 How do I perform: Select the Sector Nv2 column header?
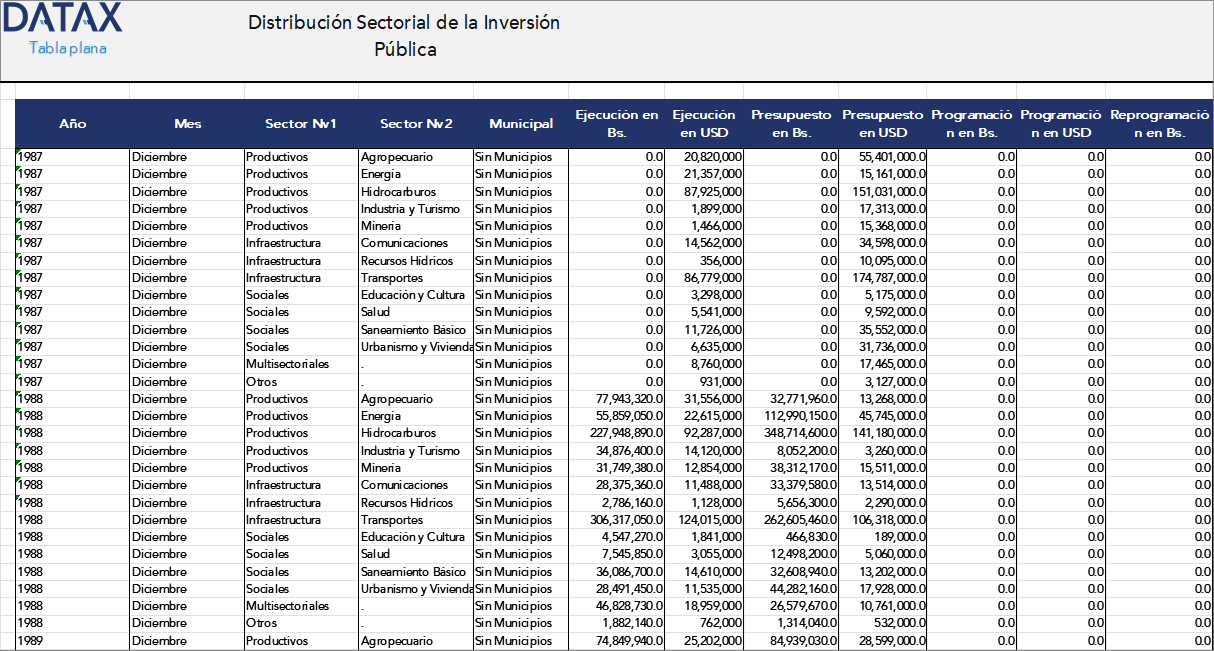[x=416, y=124]
